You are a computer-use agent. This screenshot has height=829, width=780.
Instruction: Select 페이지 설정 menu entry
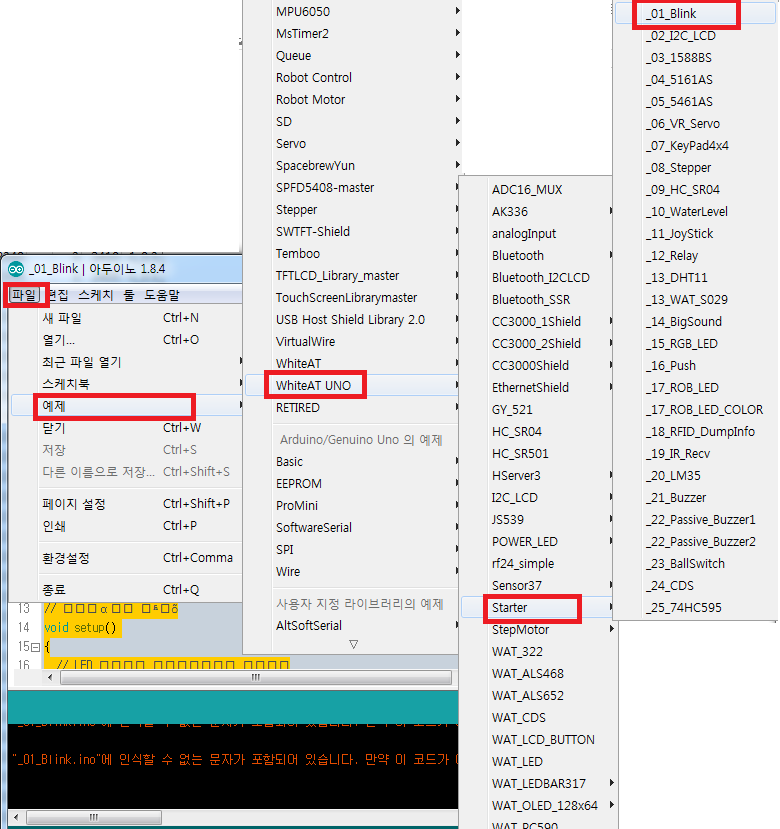[127, 504]
